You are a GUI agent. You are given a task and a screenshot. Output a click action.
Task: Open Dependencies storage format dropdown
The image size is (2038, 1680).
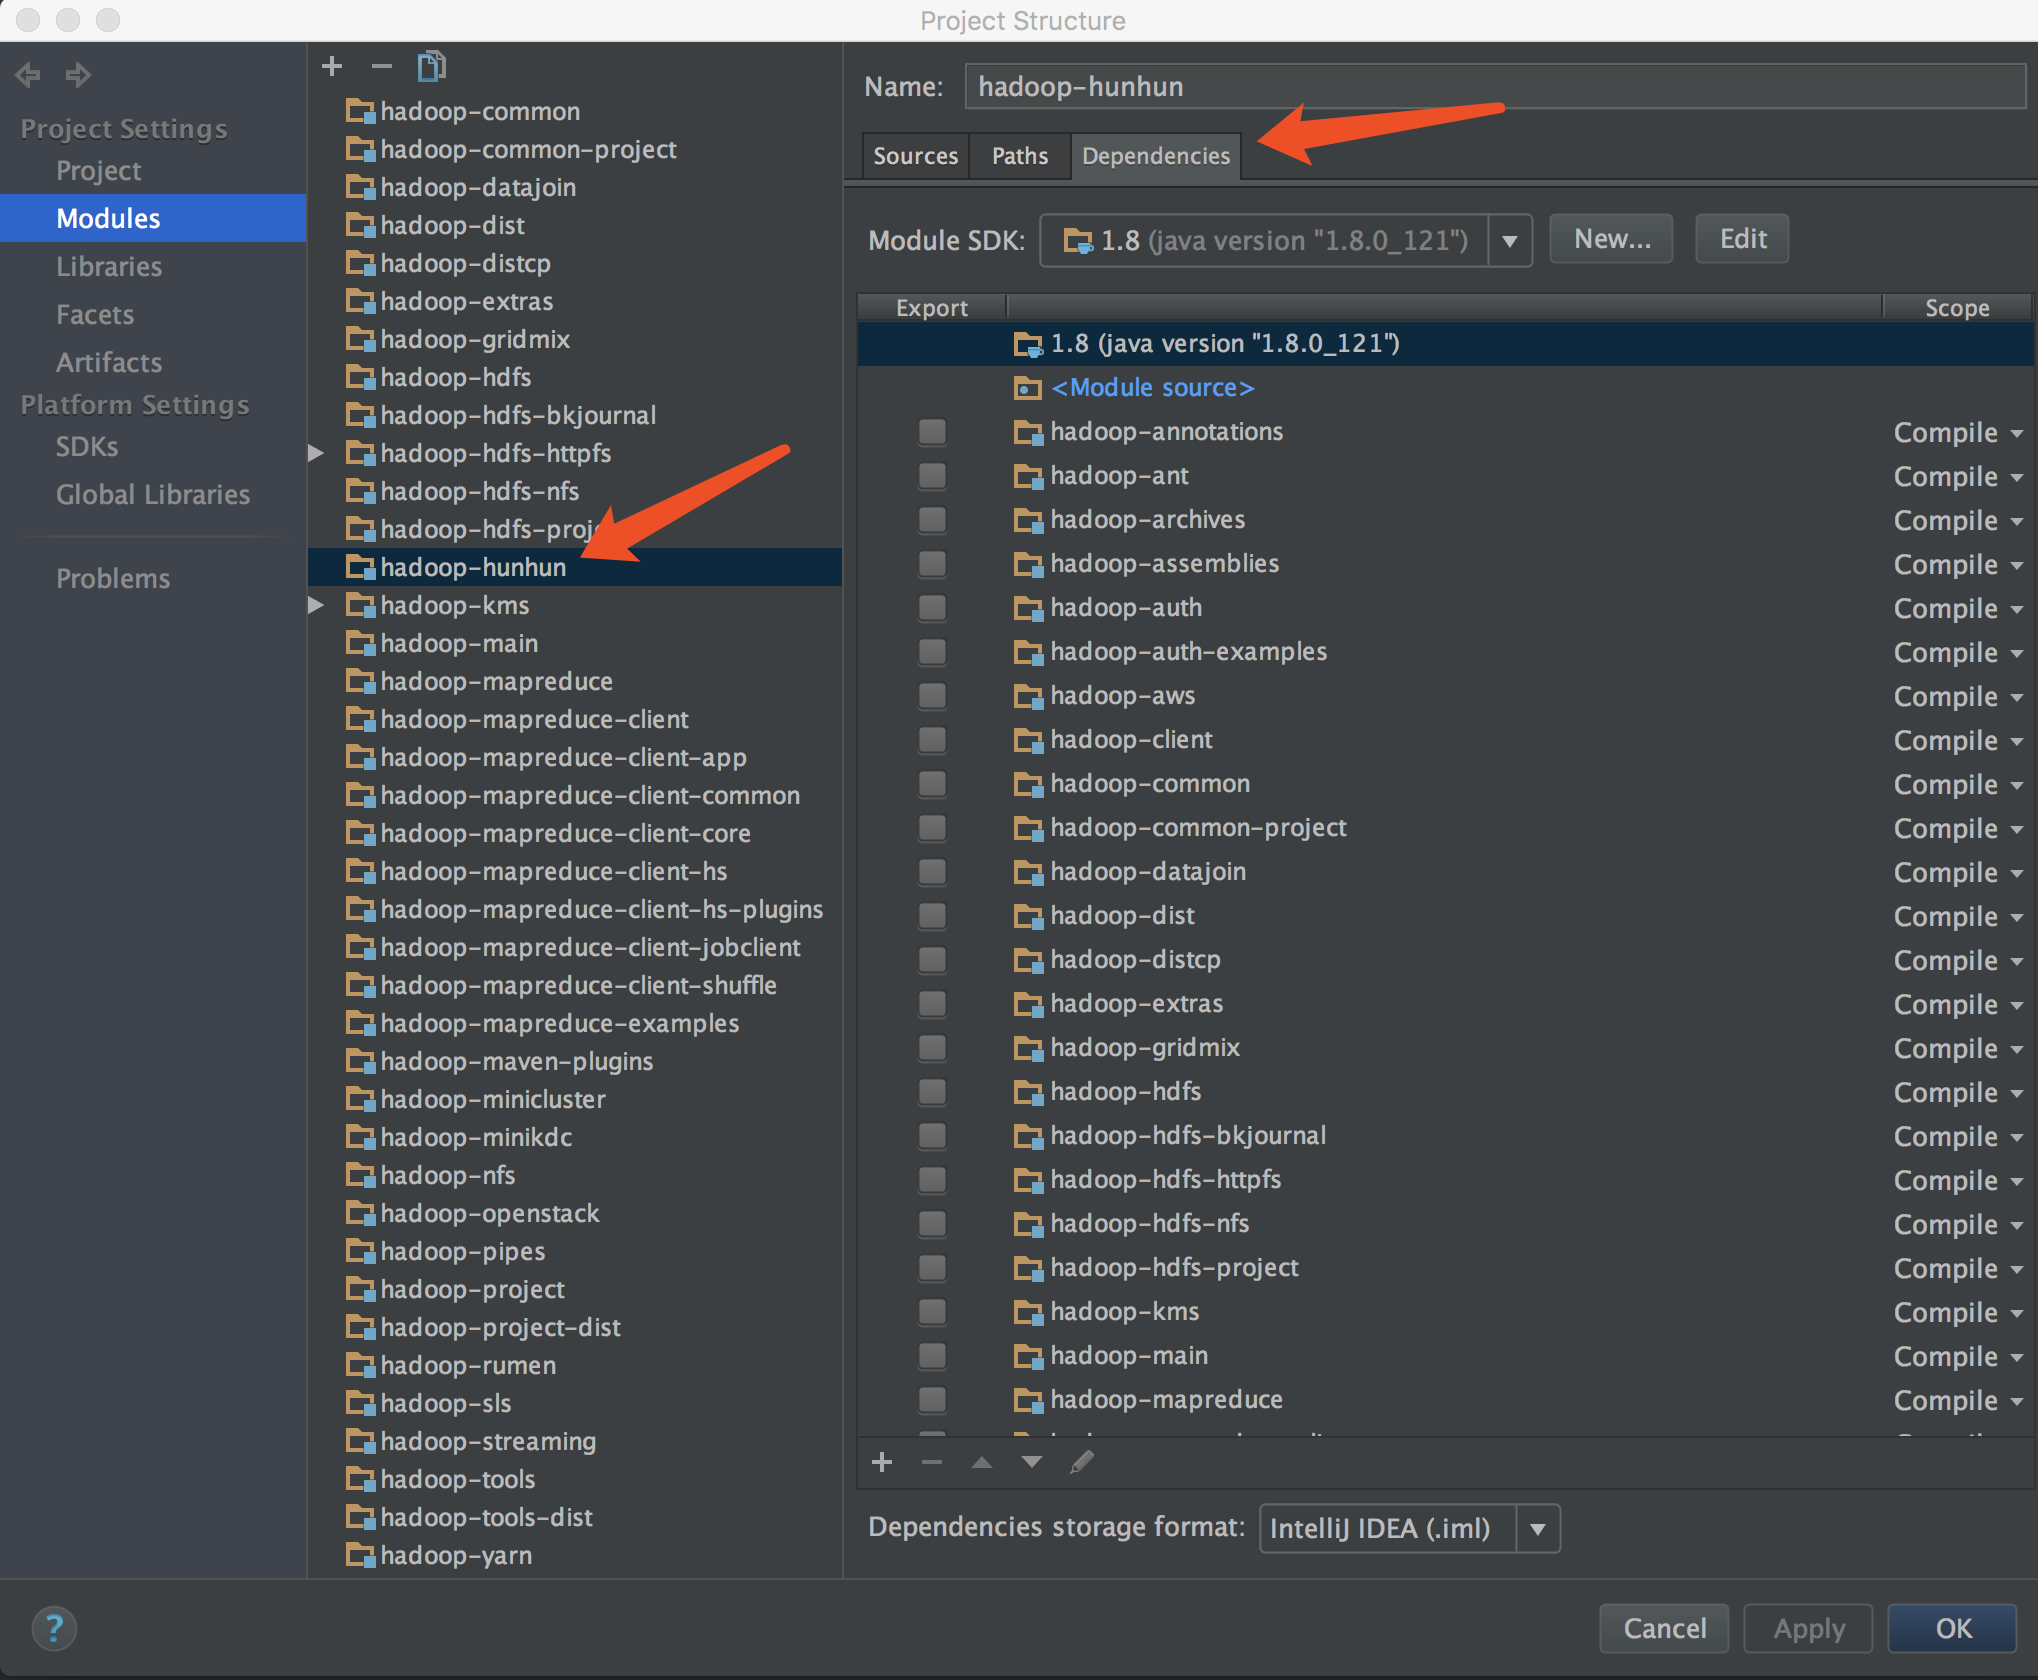coord(1538,1528)
